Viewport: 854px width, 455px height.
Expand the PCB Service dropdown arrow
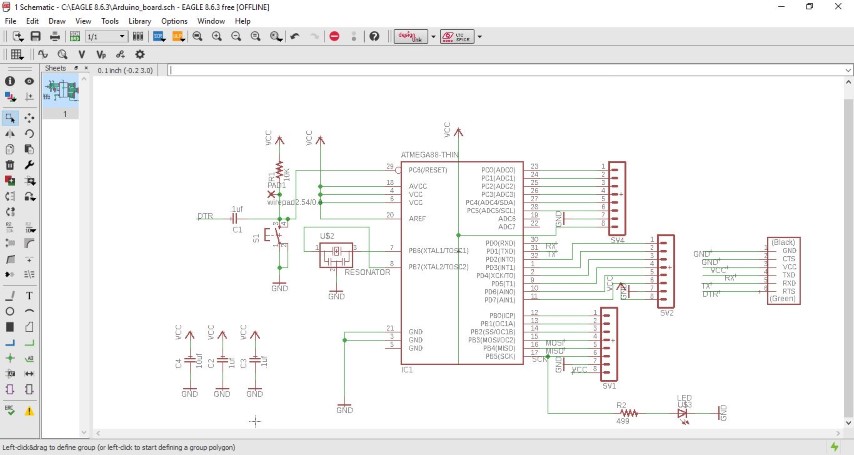click(x=480, y=37)
